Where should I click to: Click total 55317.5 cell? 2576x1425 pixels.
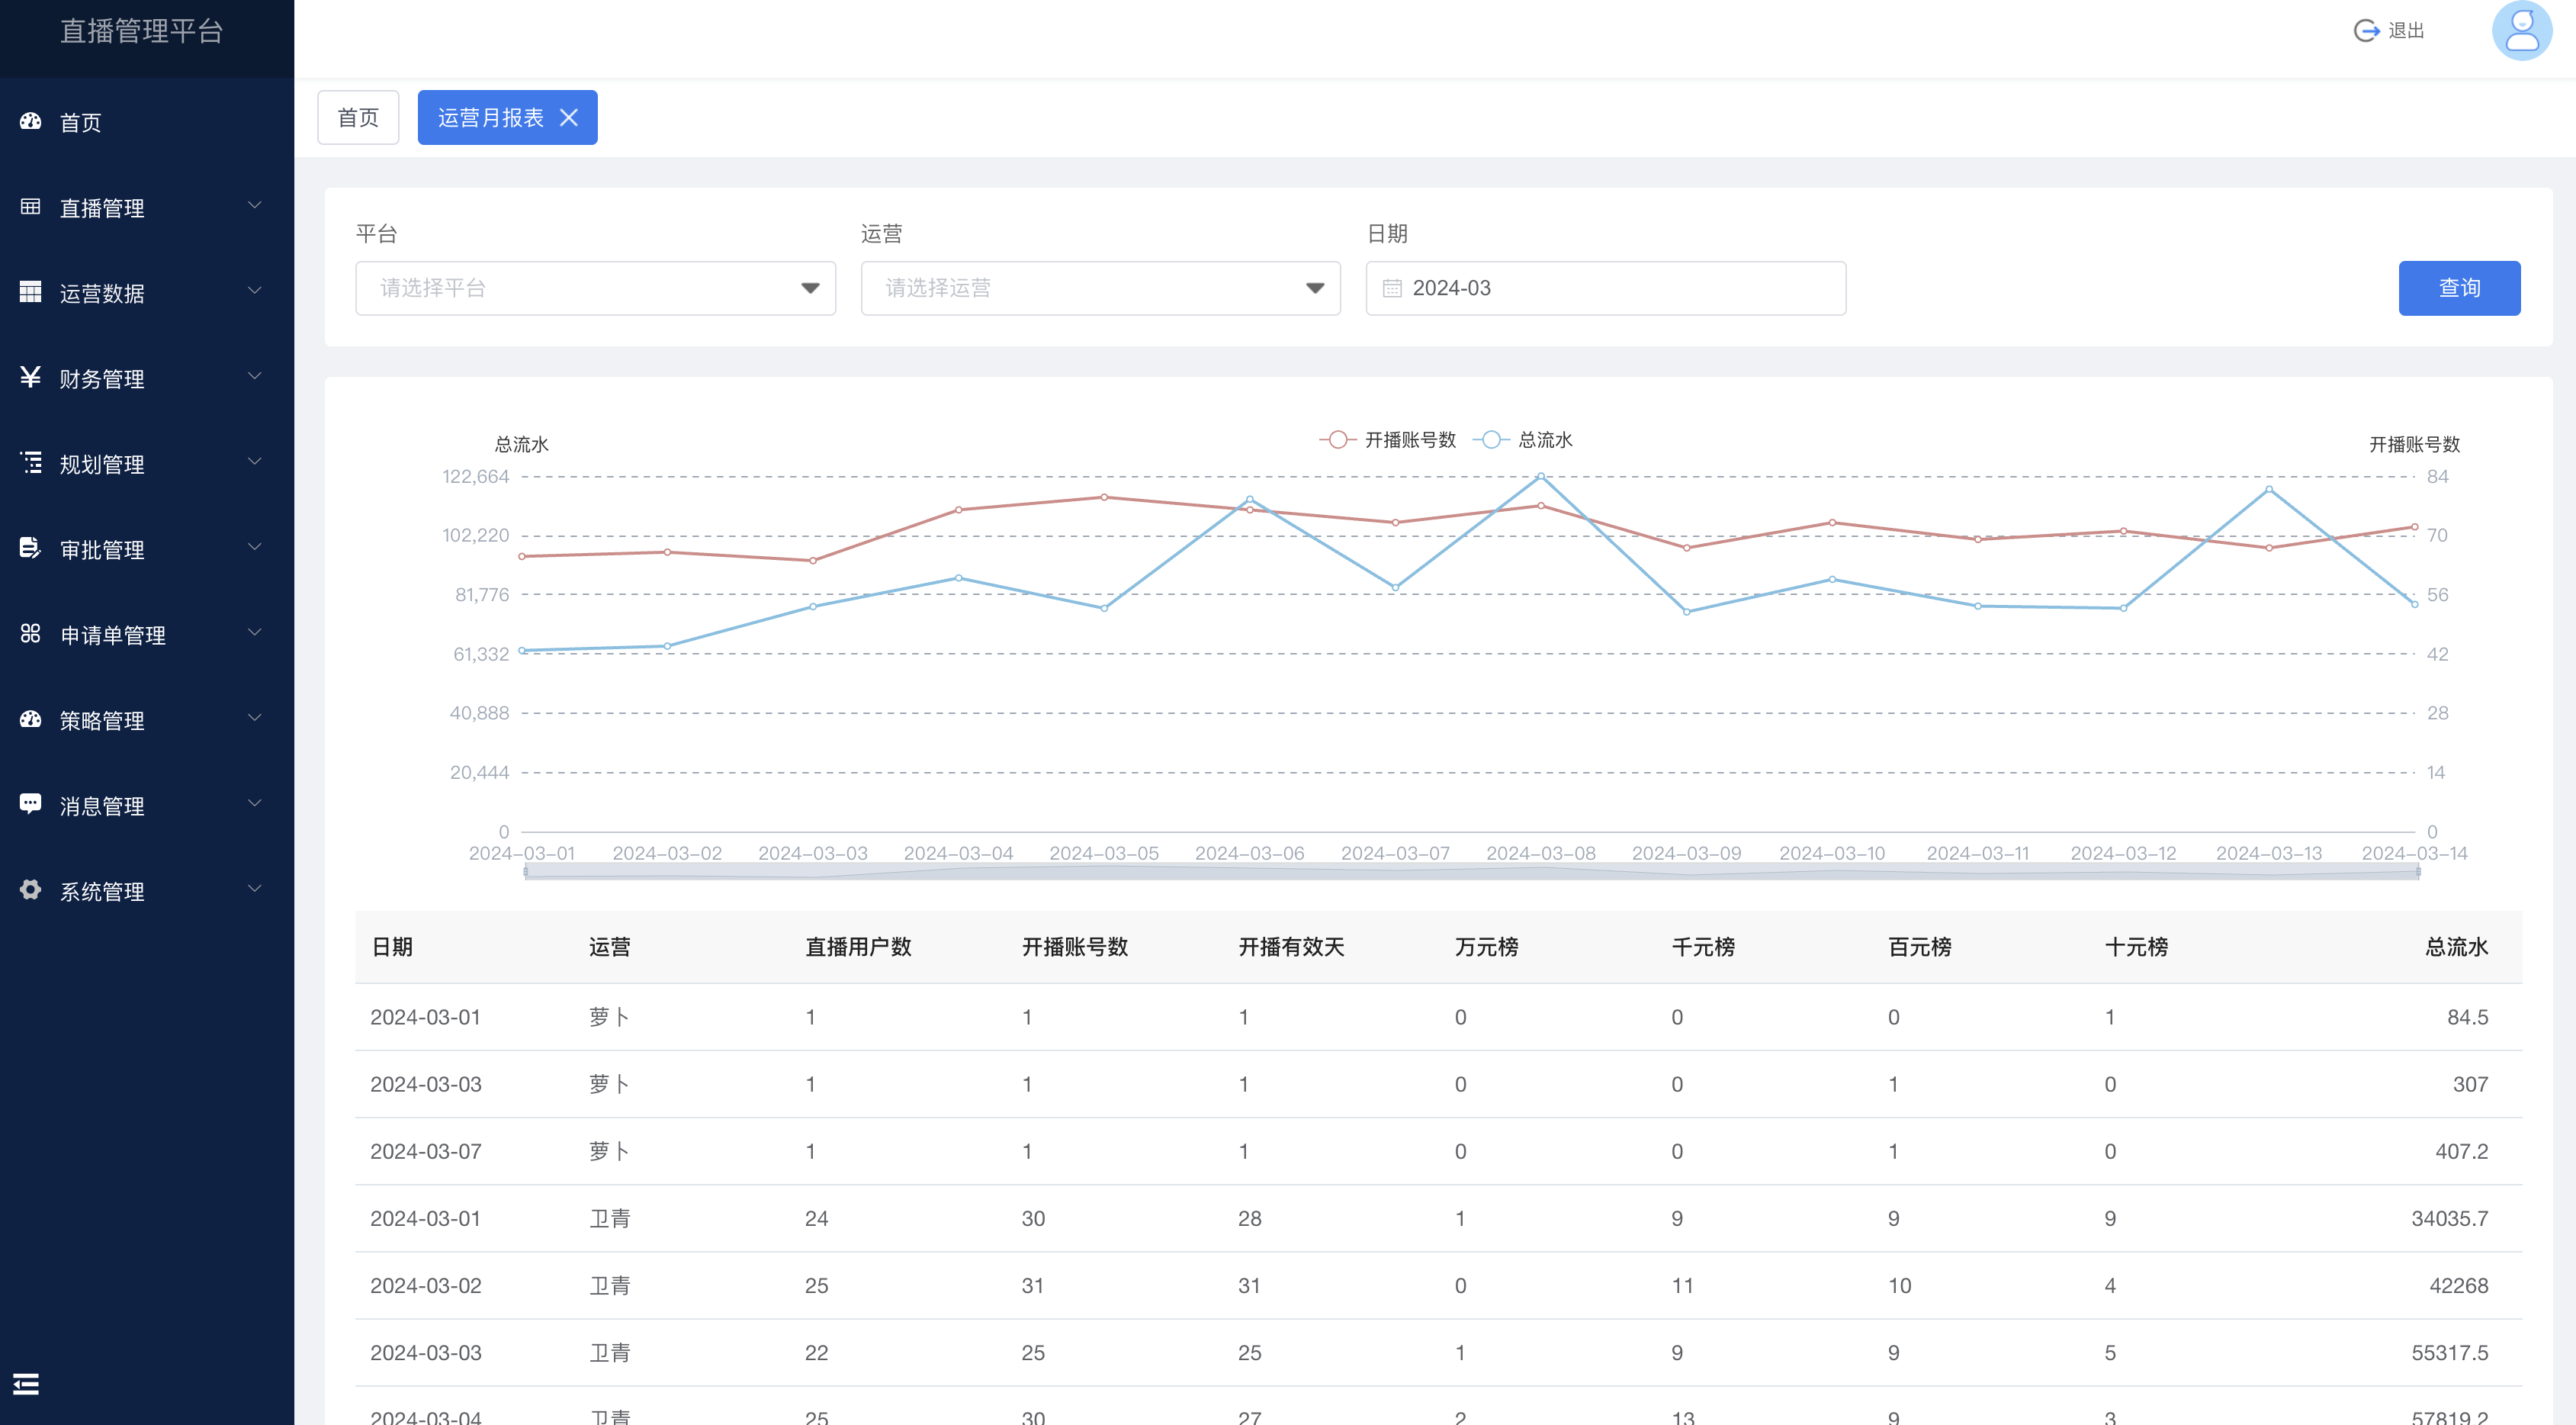[2450, 1353]
